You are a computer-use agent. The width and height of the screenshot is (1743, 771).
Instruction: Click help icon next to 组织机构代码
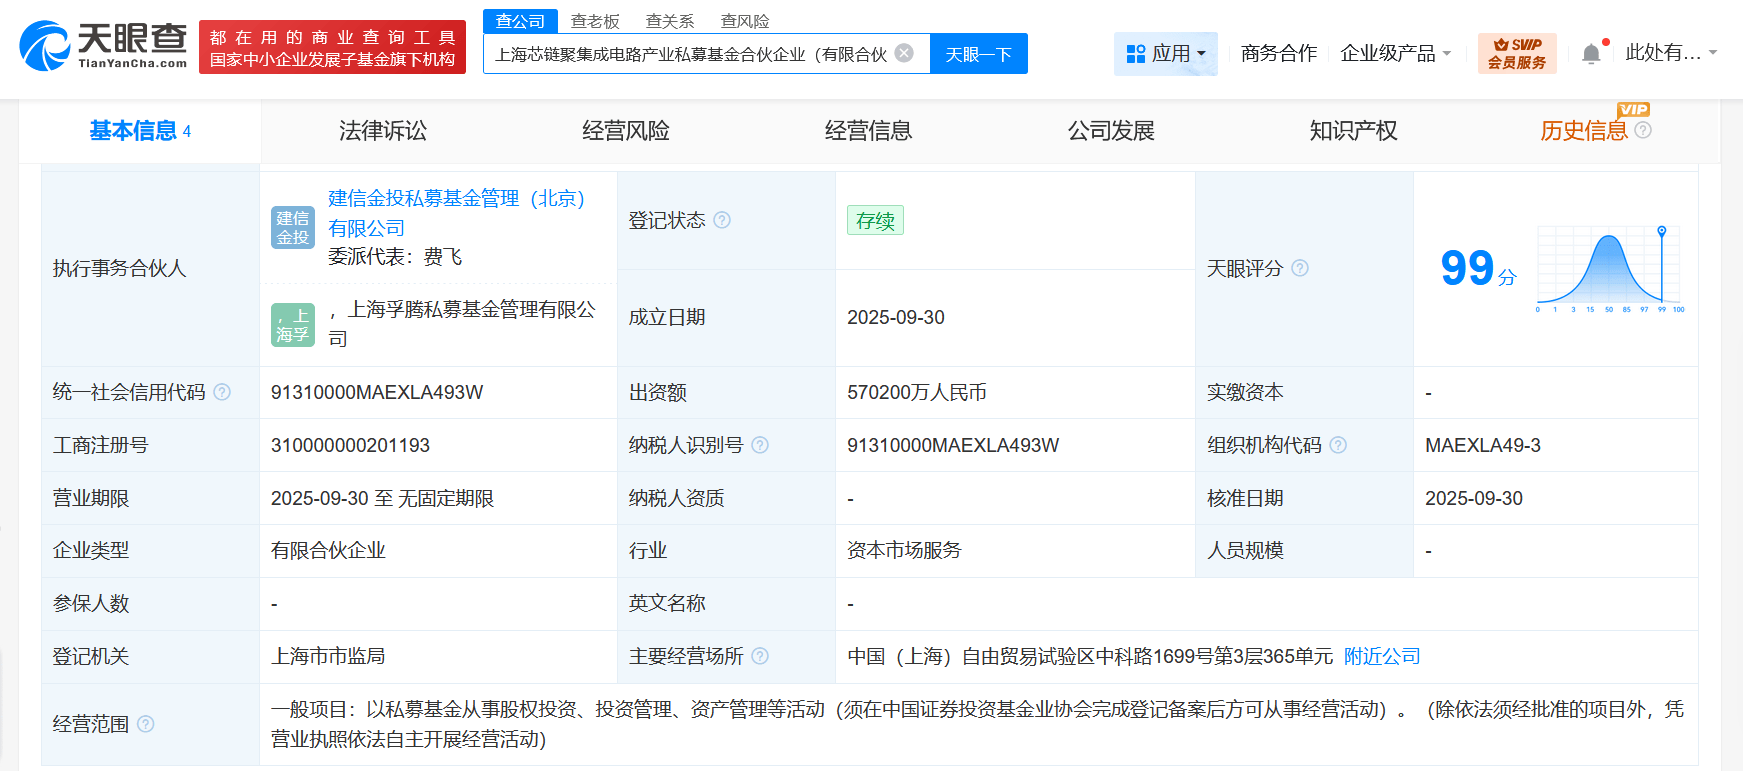click(1338, 445)
